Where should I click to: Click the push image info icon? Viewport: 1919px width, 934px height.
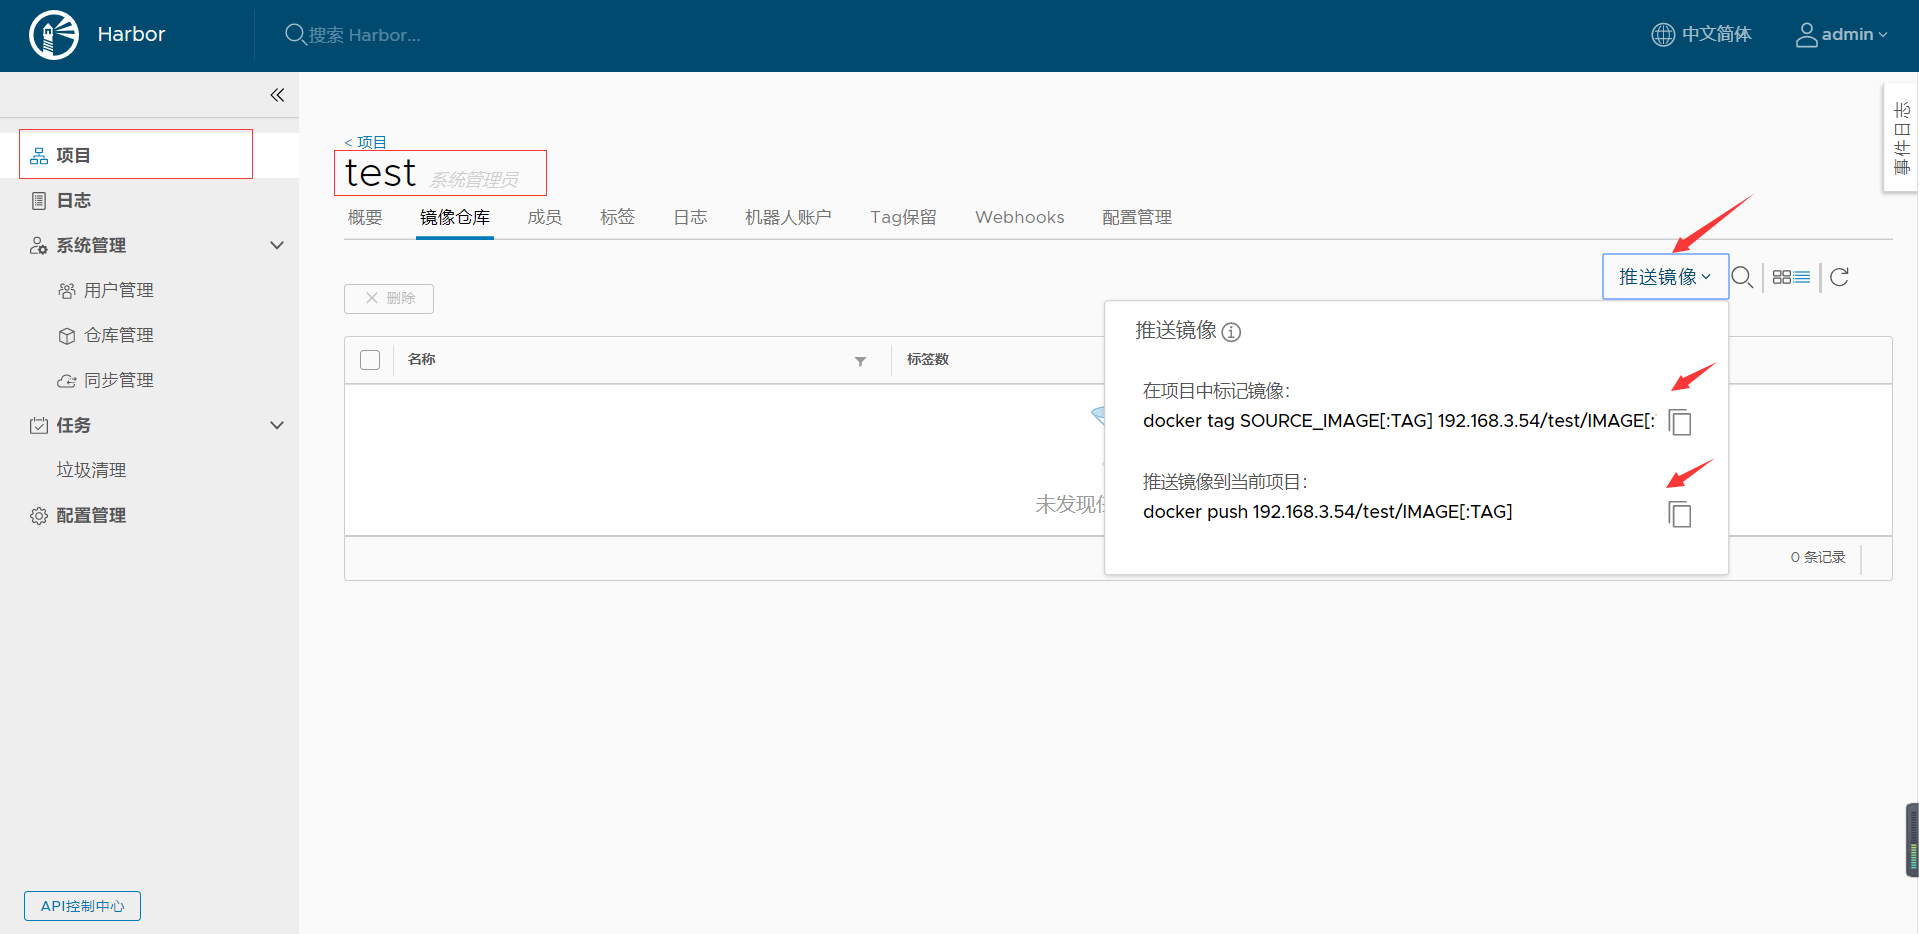coord(1232,332)
